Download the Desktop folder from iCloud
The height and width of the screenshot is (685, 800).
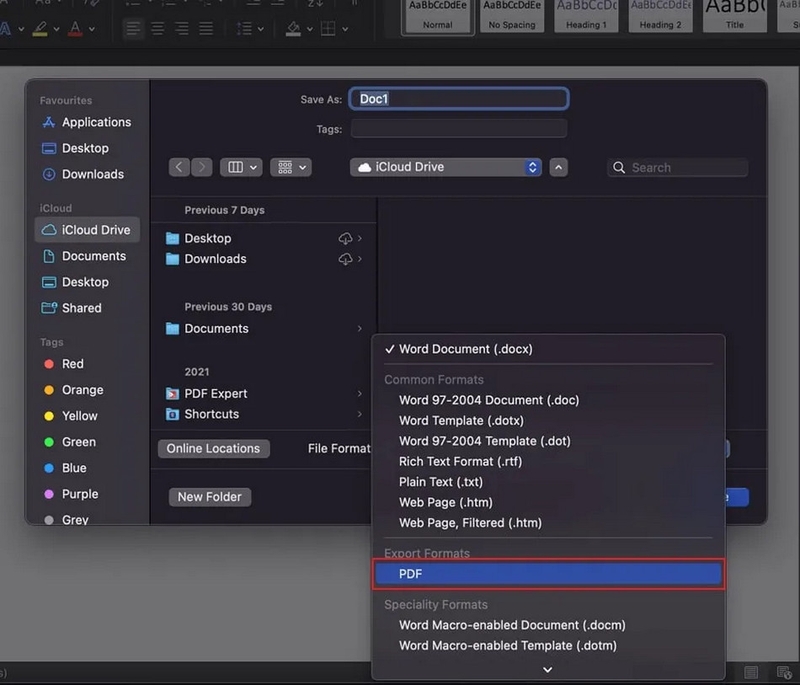(x=346, y=238)
